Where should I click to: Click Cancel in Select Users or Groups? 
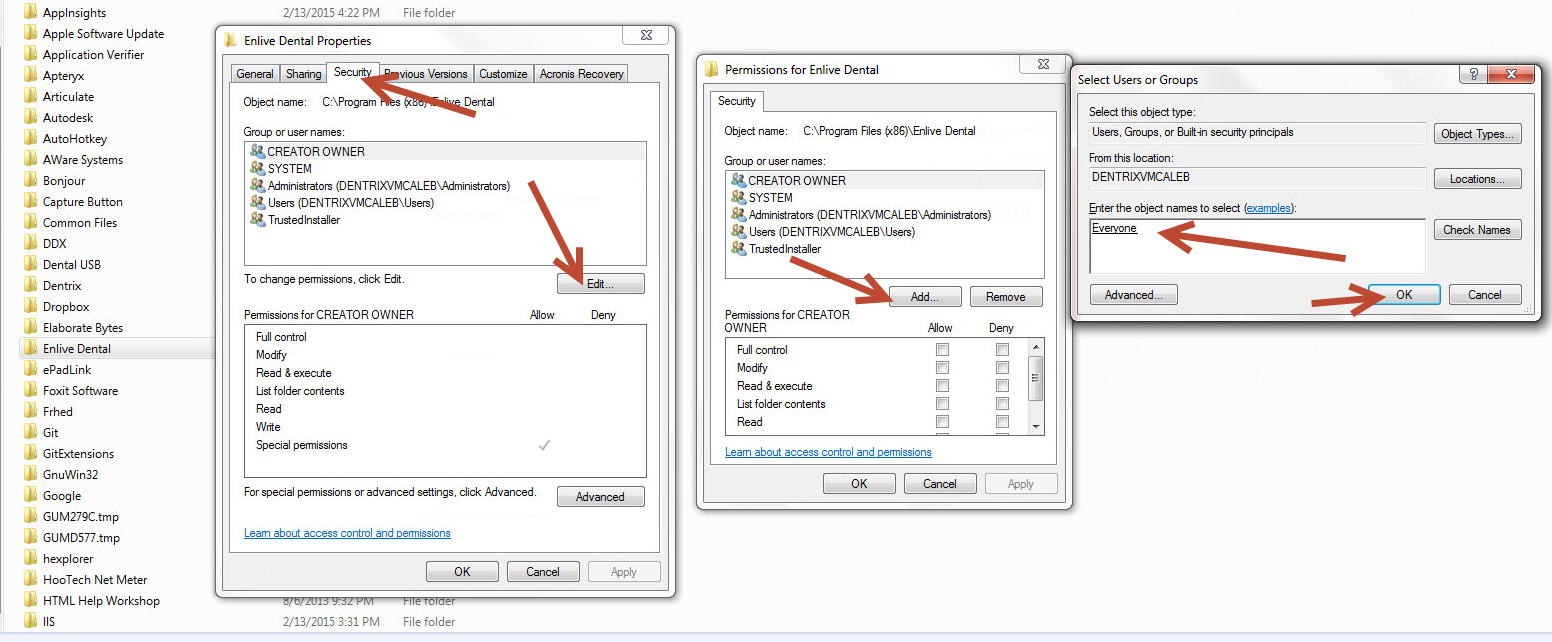pyautogui.click(x=1484, y=295)
